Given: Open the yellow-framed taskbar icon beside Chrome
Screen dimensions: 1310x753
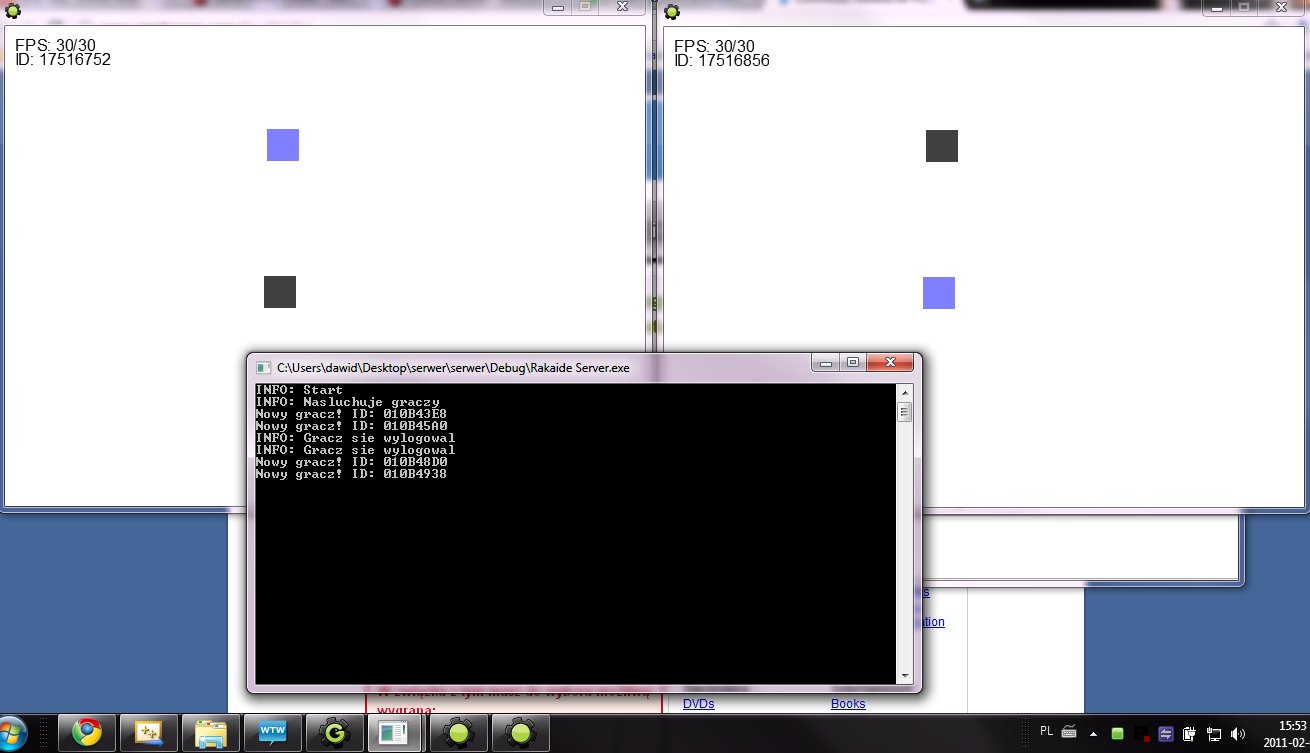Looking at the screenshot, I should pos(148,734).
